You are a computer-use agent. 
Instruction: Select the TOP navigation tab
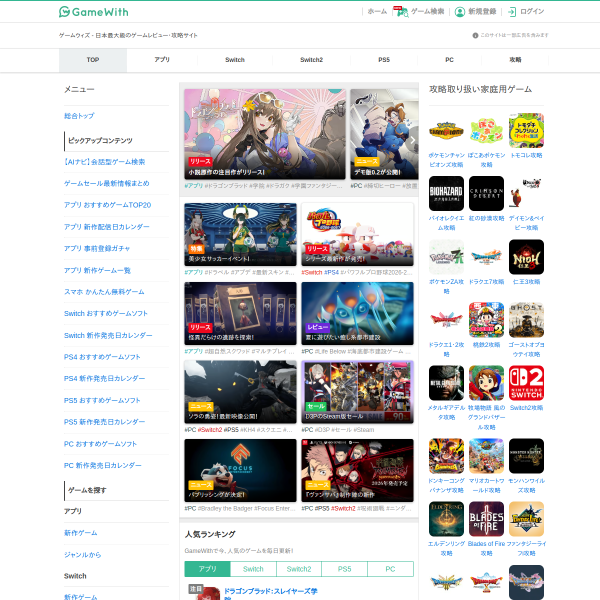tap(93, 60)
